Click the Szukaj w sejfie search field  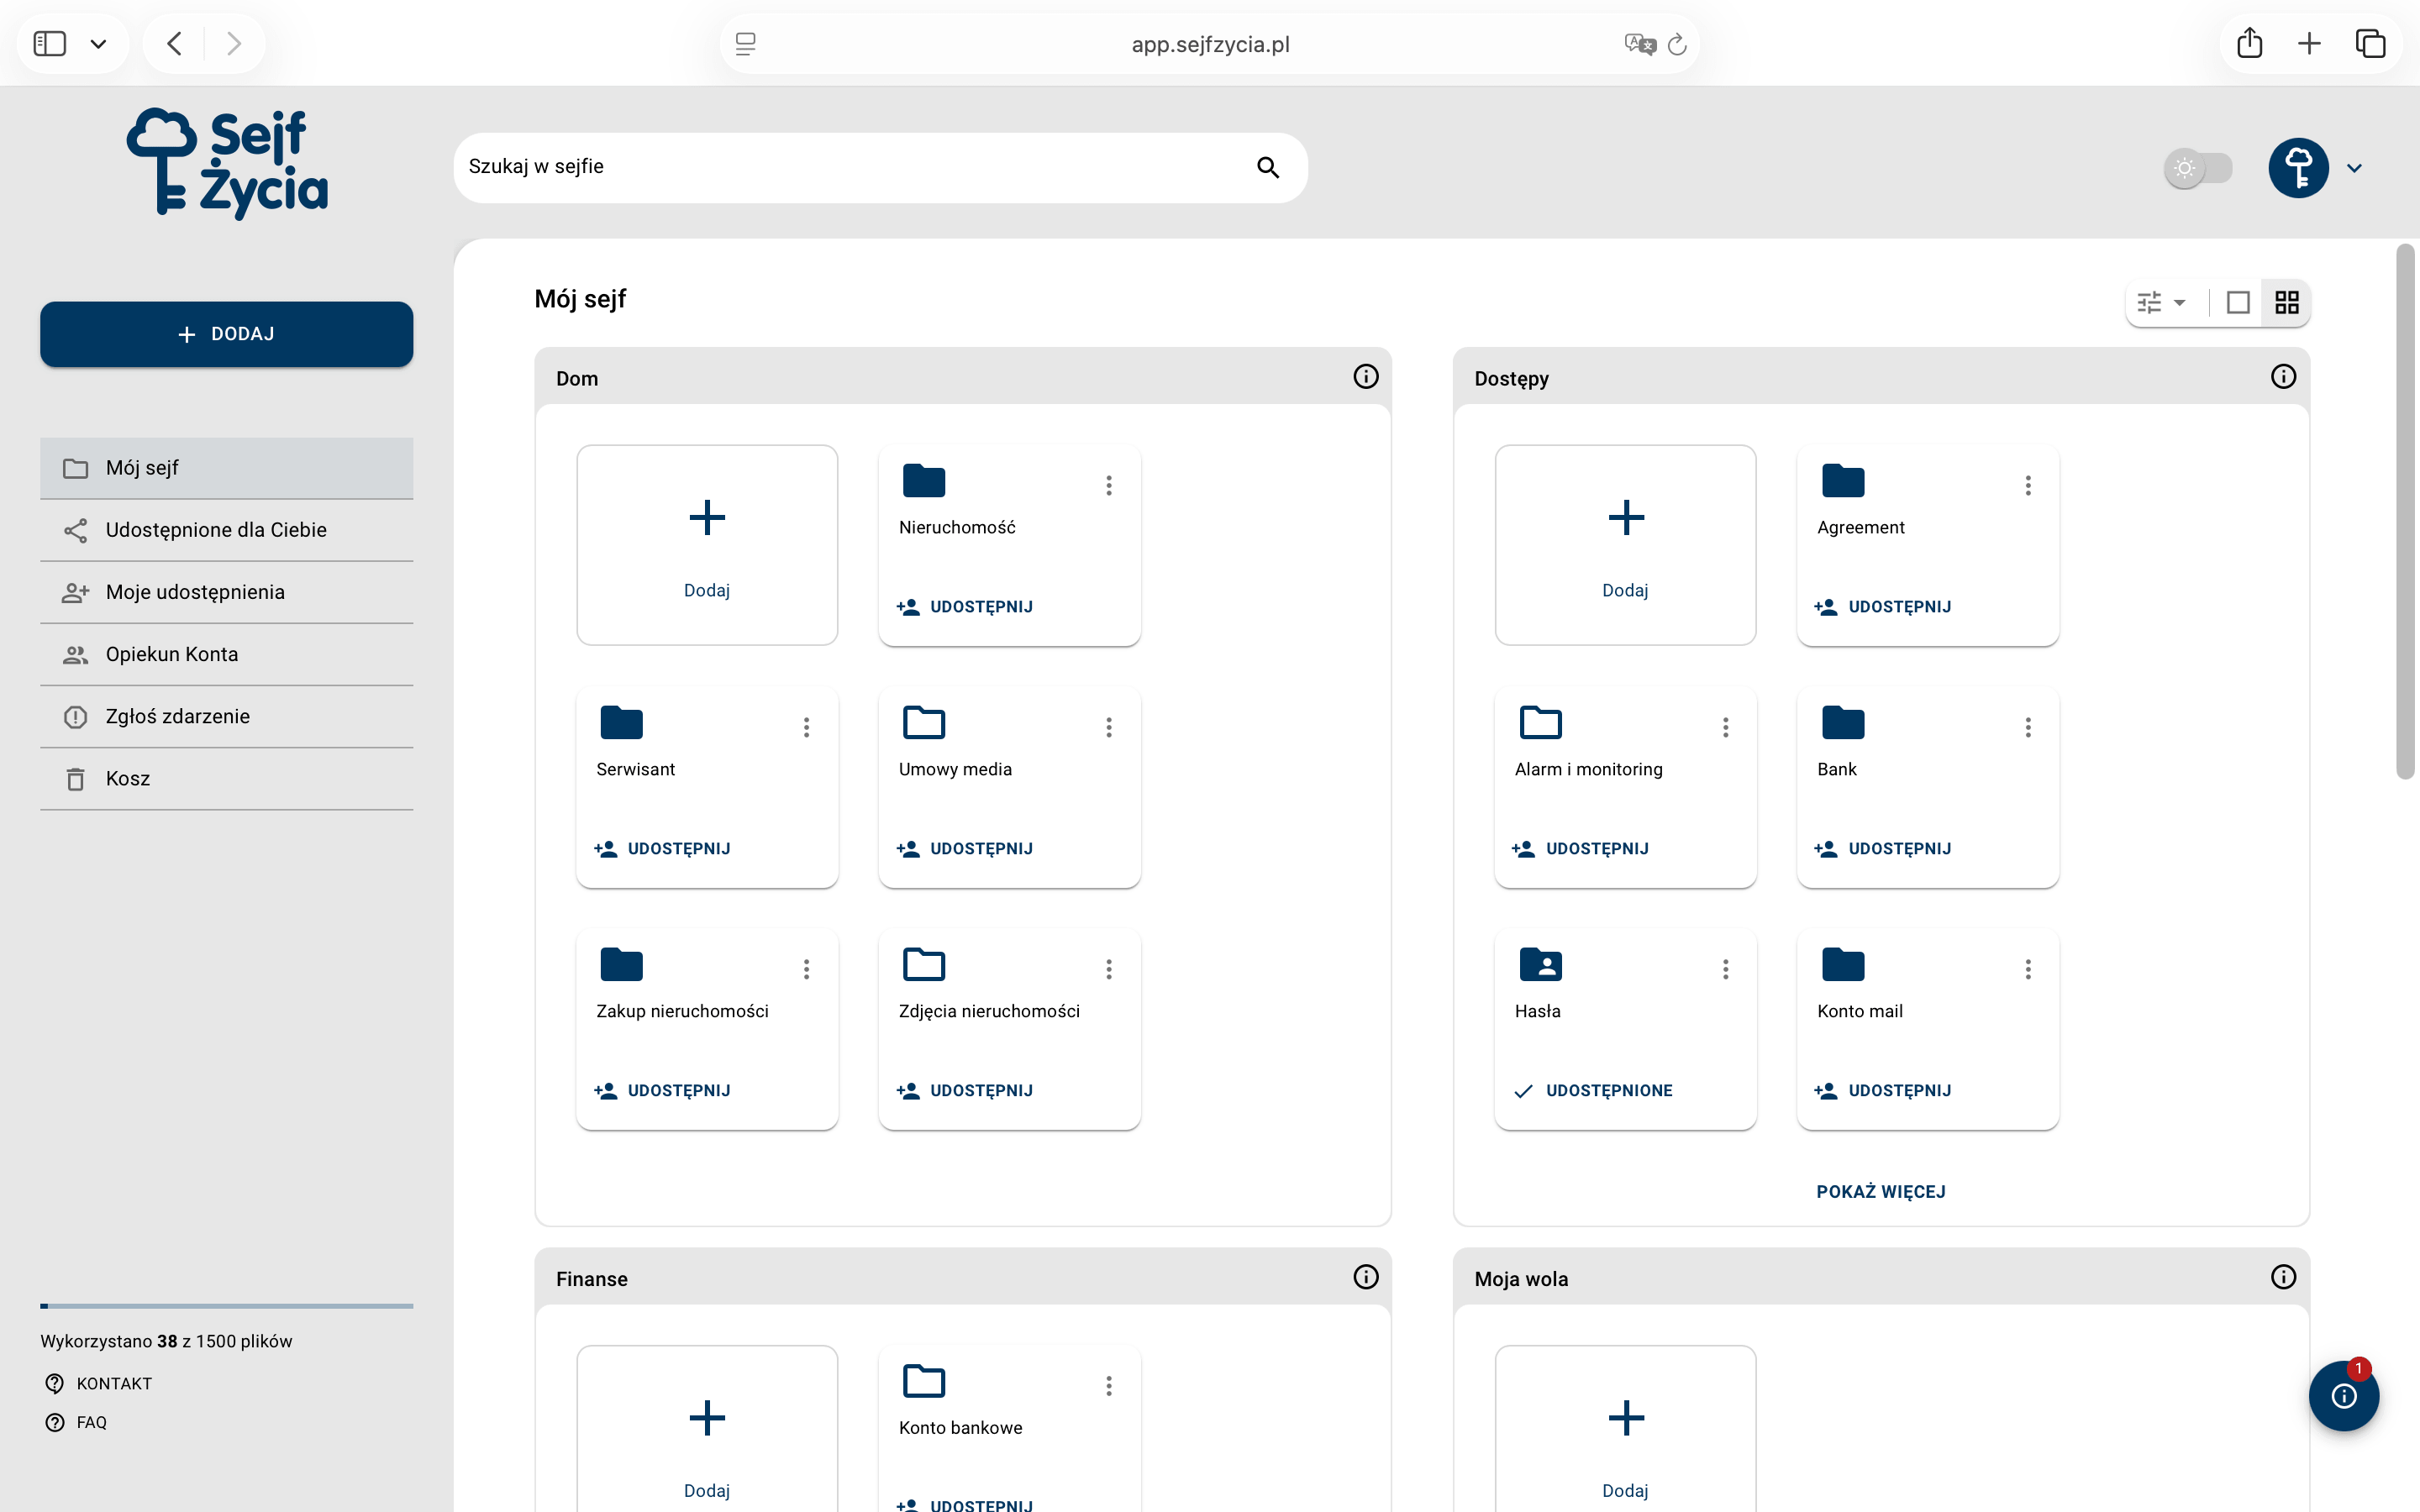[x=880, y=167]
